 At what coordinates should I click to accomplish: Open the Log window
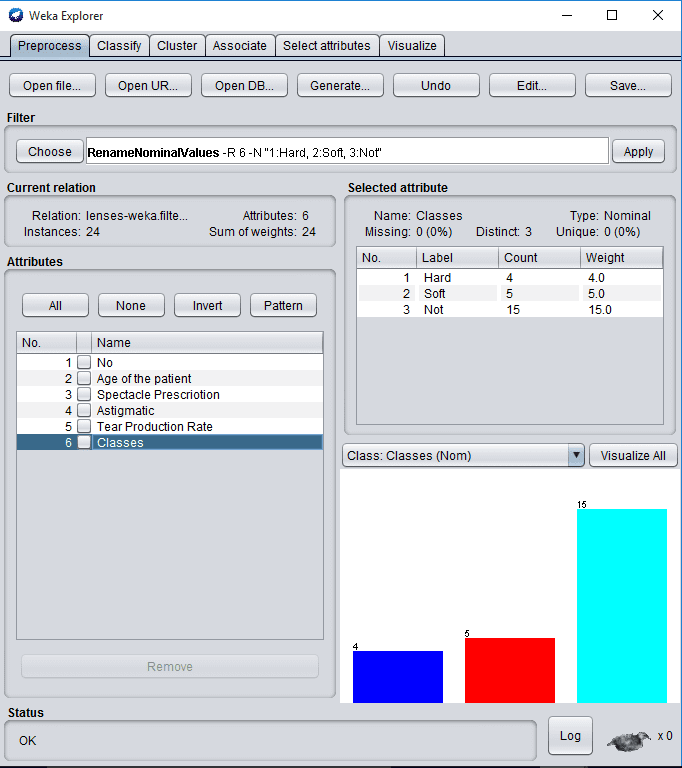(x=570, y=736)
